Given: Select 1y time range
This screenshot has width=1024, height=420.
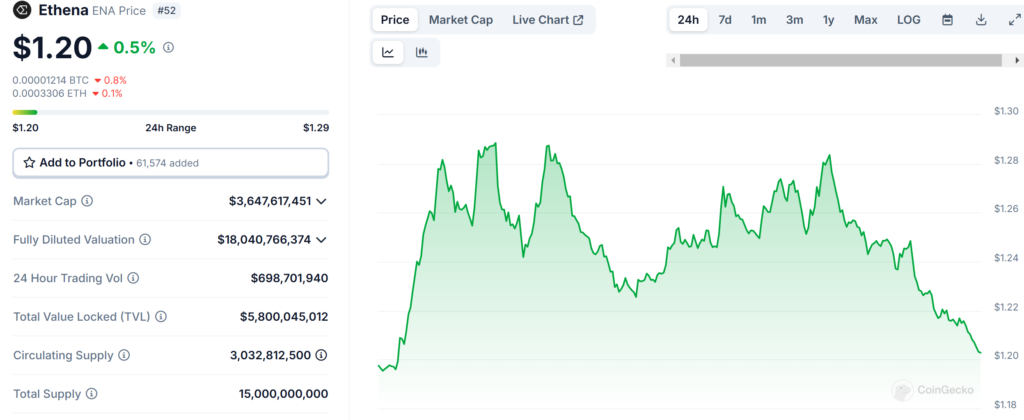Looking at the screenshot, I should (x=828, y=20).
